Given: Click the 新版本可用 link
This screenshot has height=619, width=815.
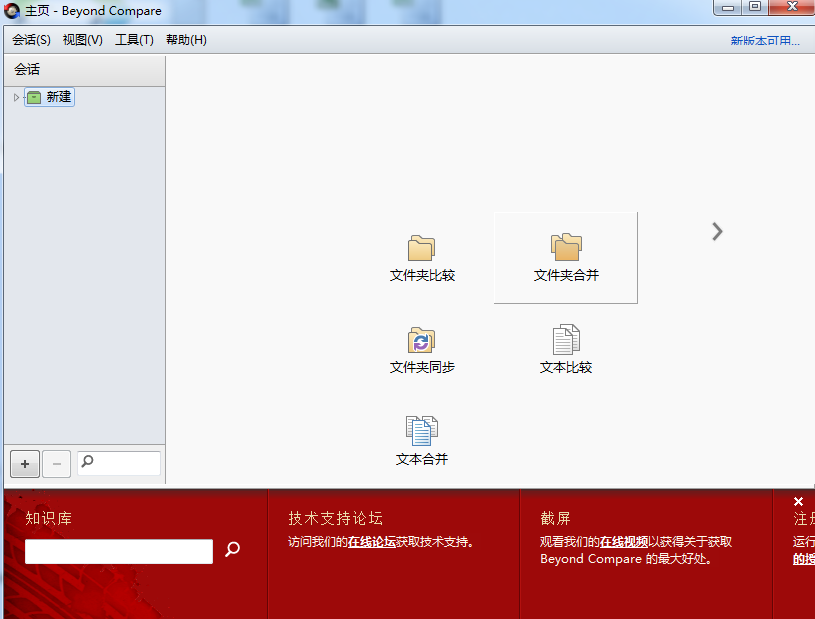Looking at the screenshot, I should [765, 41].
